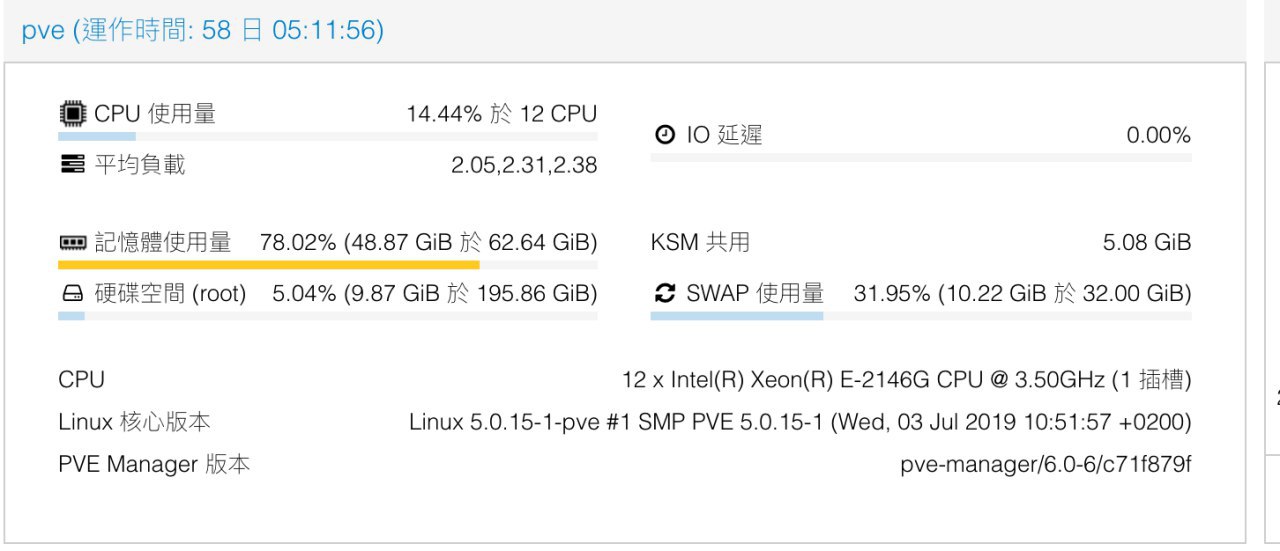This screenshot has height=551, width=1280.
Task: Click the CPU chip icon
Action: pos(72,114)
